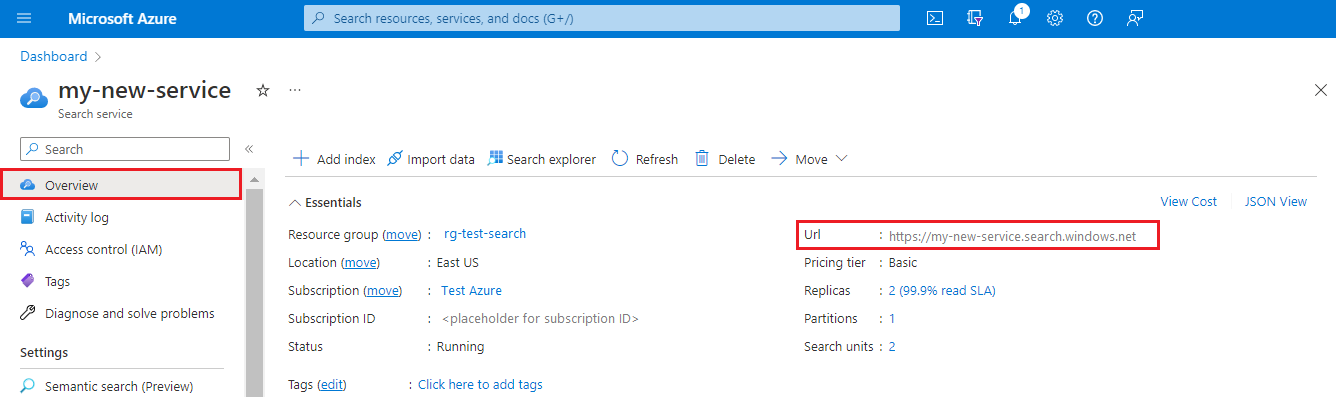This screenshot has width=1336, height=397.
Task: Open the Help question mark icon
Action: tap(1095, 18)
